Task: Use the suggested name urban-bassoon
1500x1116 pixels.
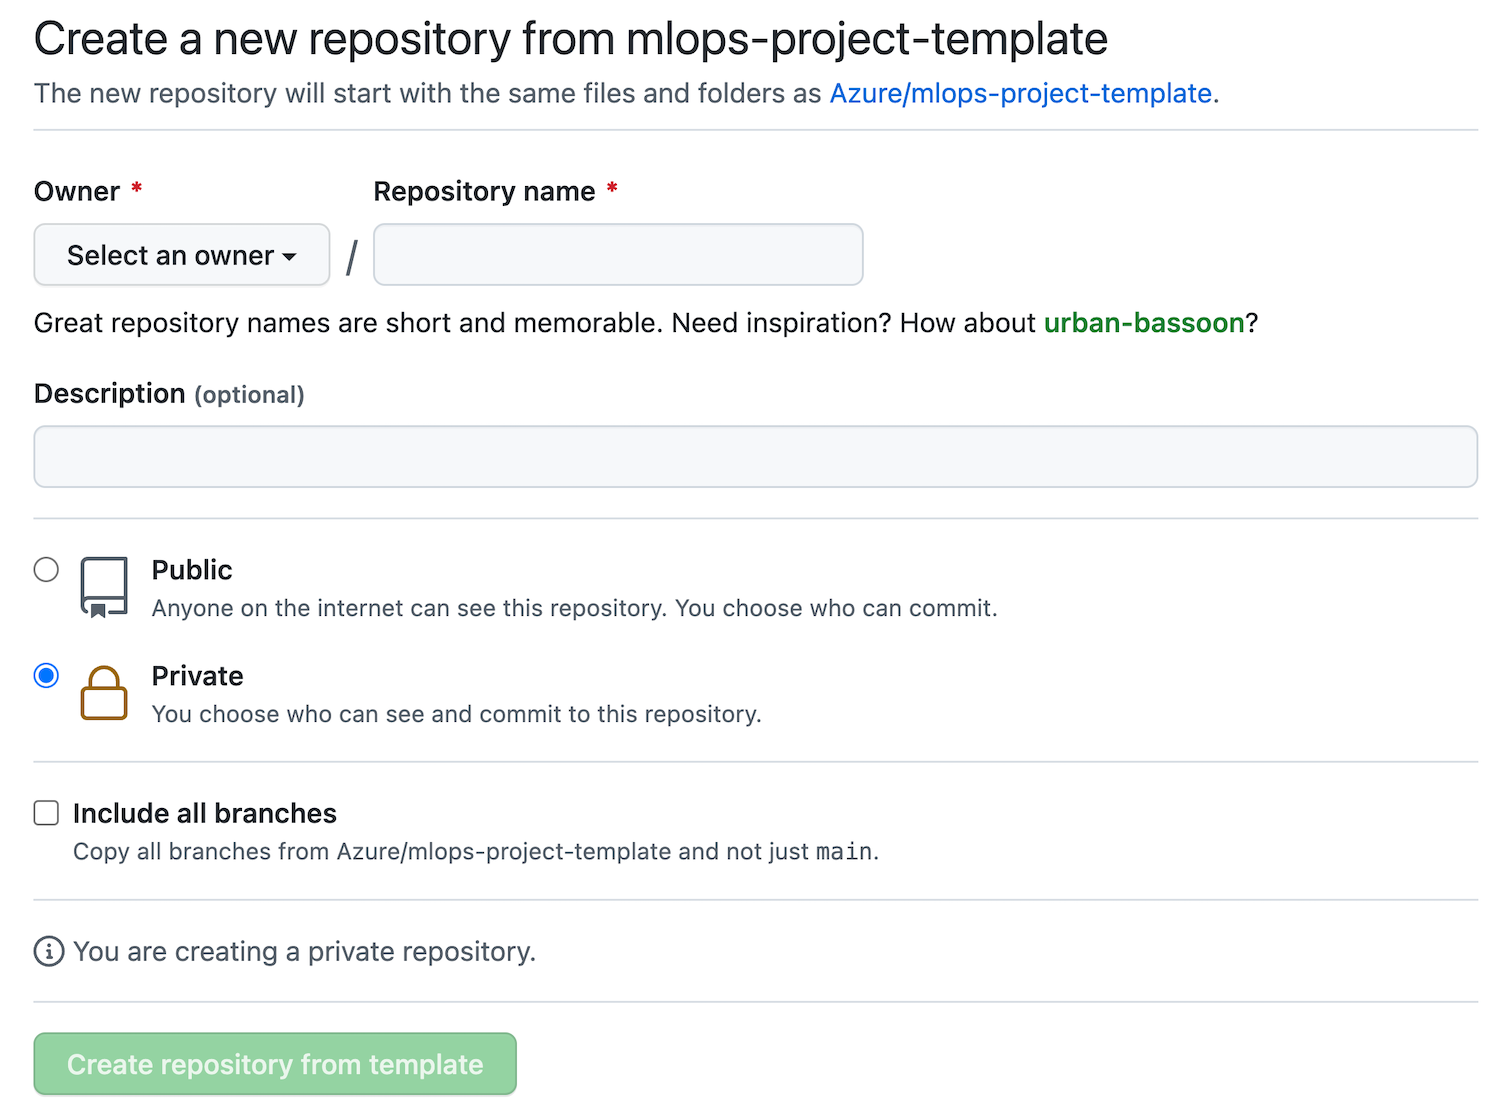Action: click(1144, 323)
